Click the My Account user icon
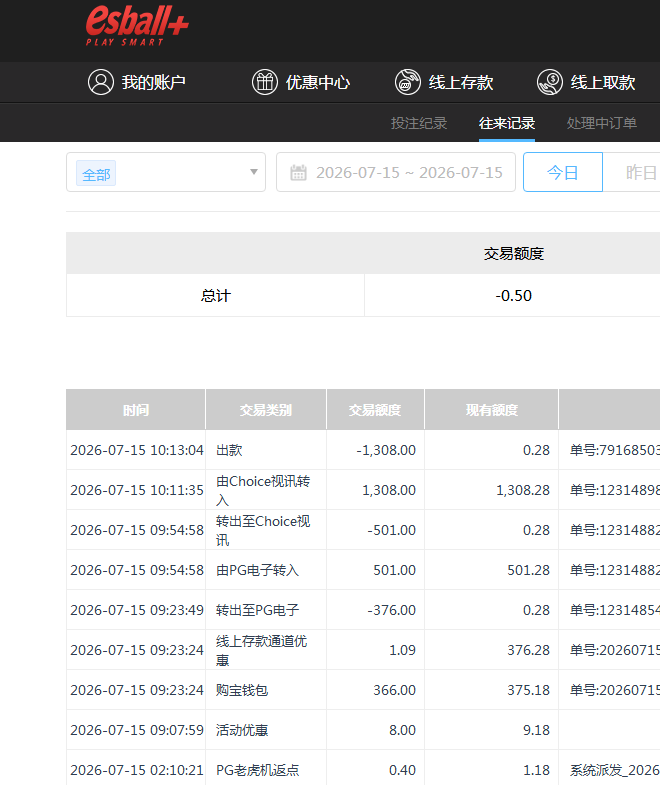Screen dimensions: 660x785 pos(101,82)
